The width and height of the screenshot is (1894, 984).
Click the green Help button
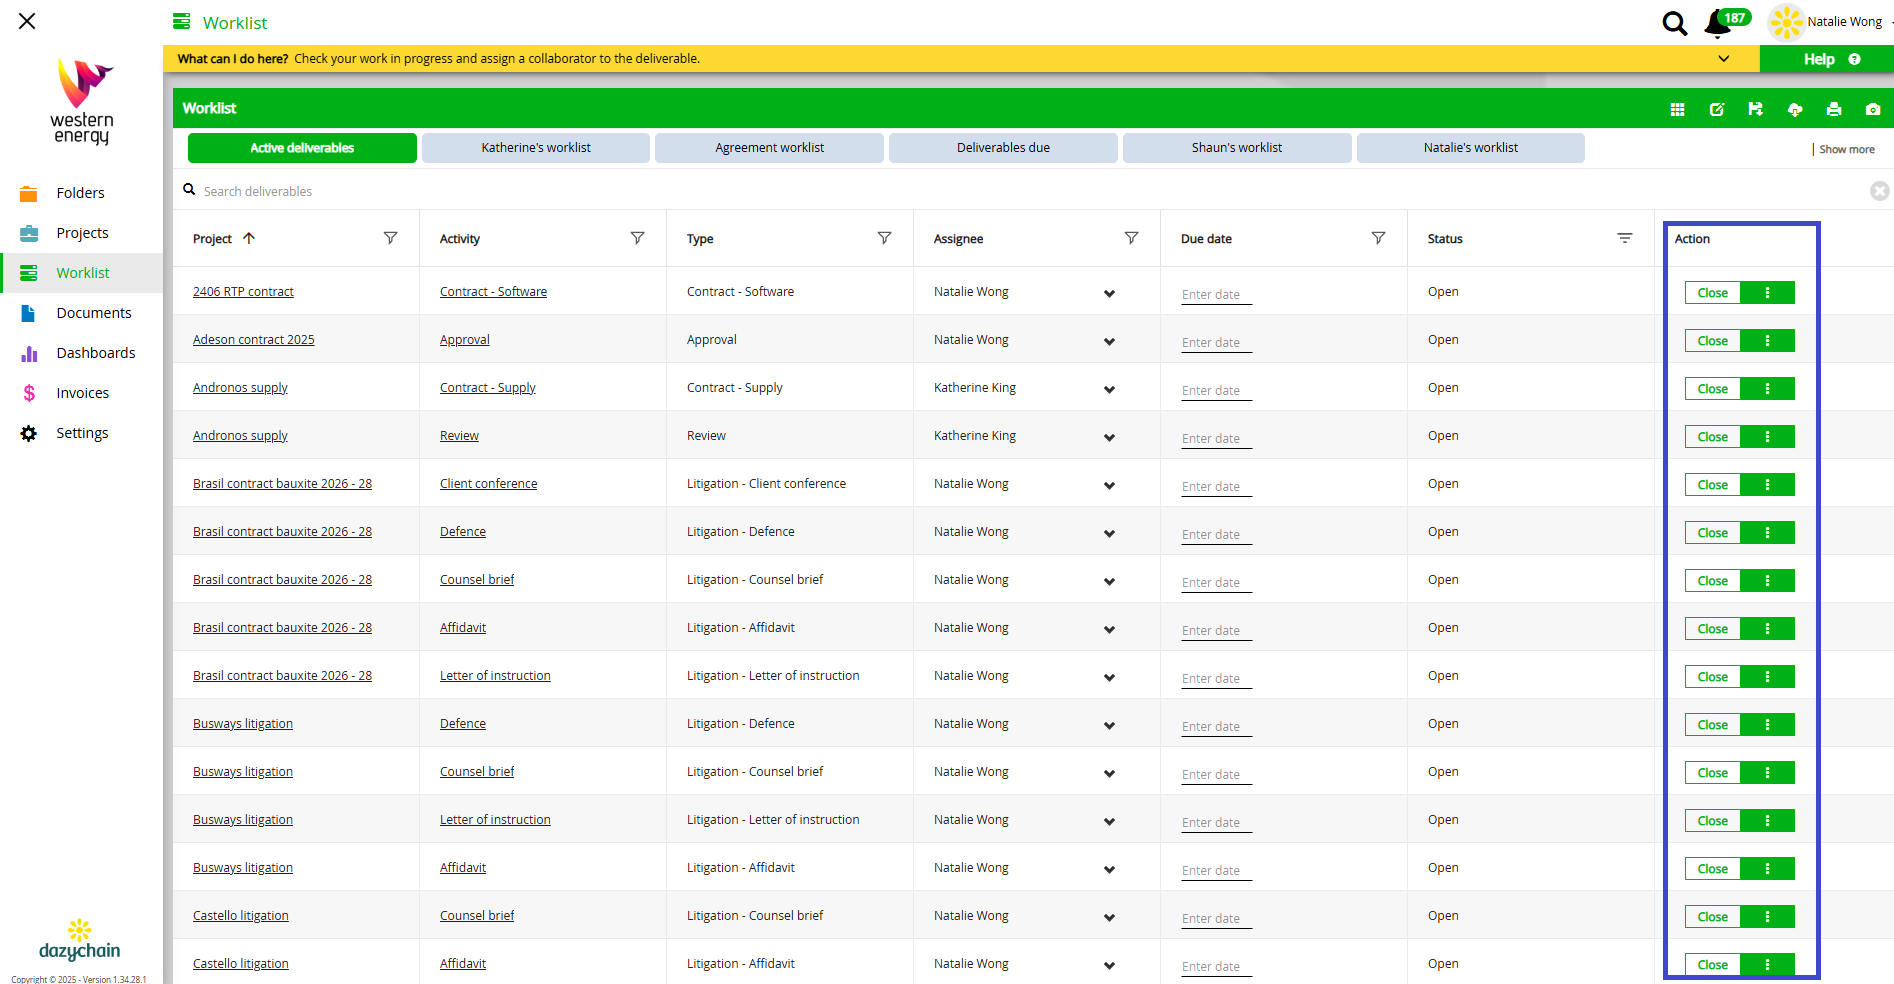[x=1826, y=59]
